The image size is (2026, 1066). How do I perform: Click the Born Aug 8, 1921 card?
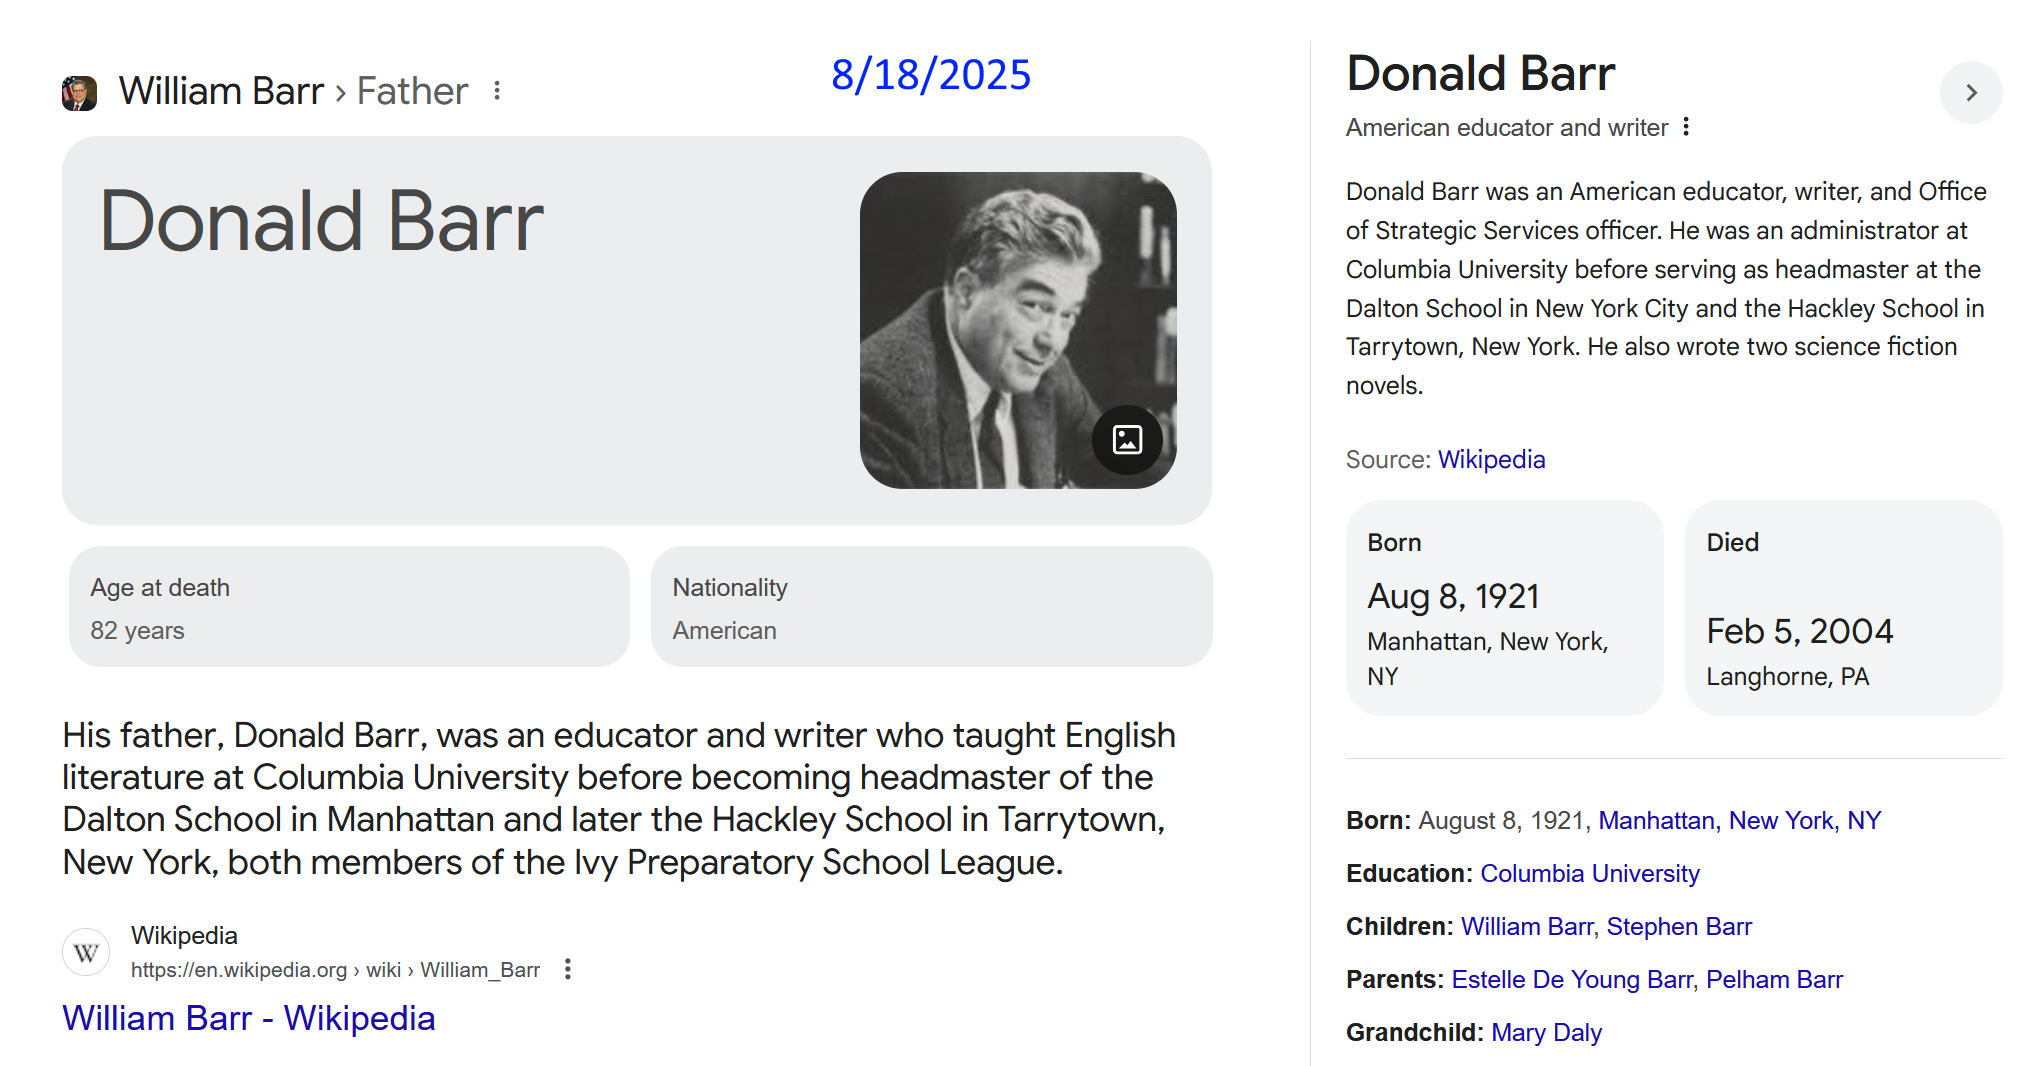pyautogui.click(x=1504, y=608)
